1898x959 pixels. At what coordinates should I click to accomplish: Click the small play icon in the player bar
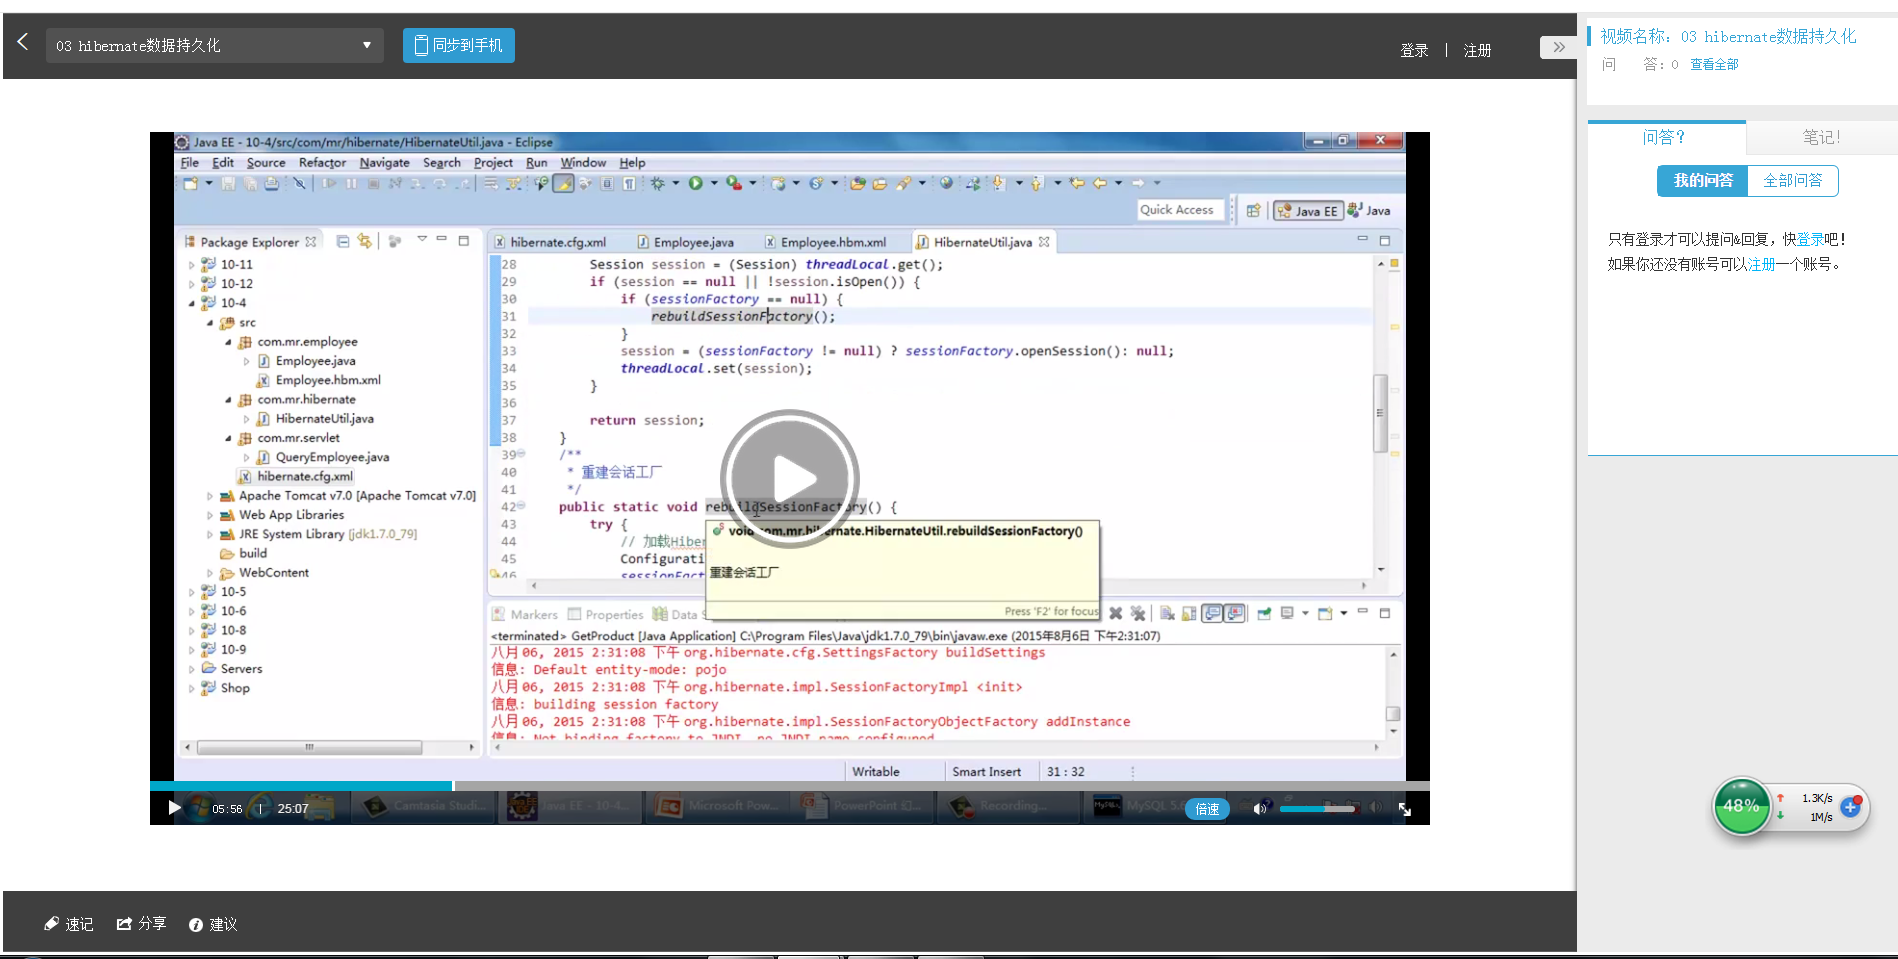tap(175, 808)
